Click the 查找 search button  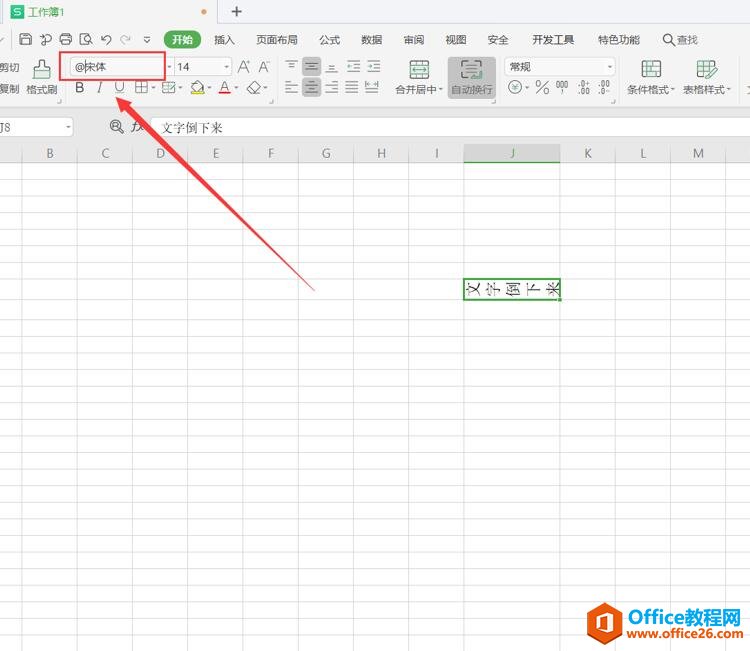point(680,40)
